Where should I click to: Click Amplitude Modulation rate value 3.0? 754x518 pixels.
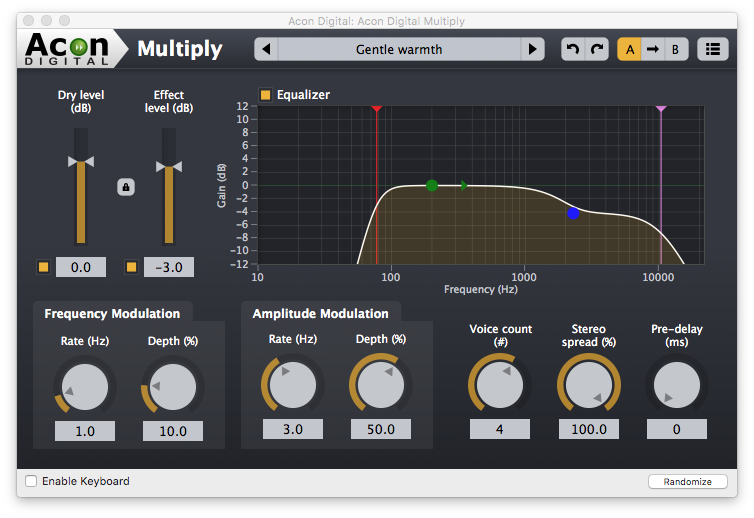click(293, 429)
